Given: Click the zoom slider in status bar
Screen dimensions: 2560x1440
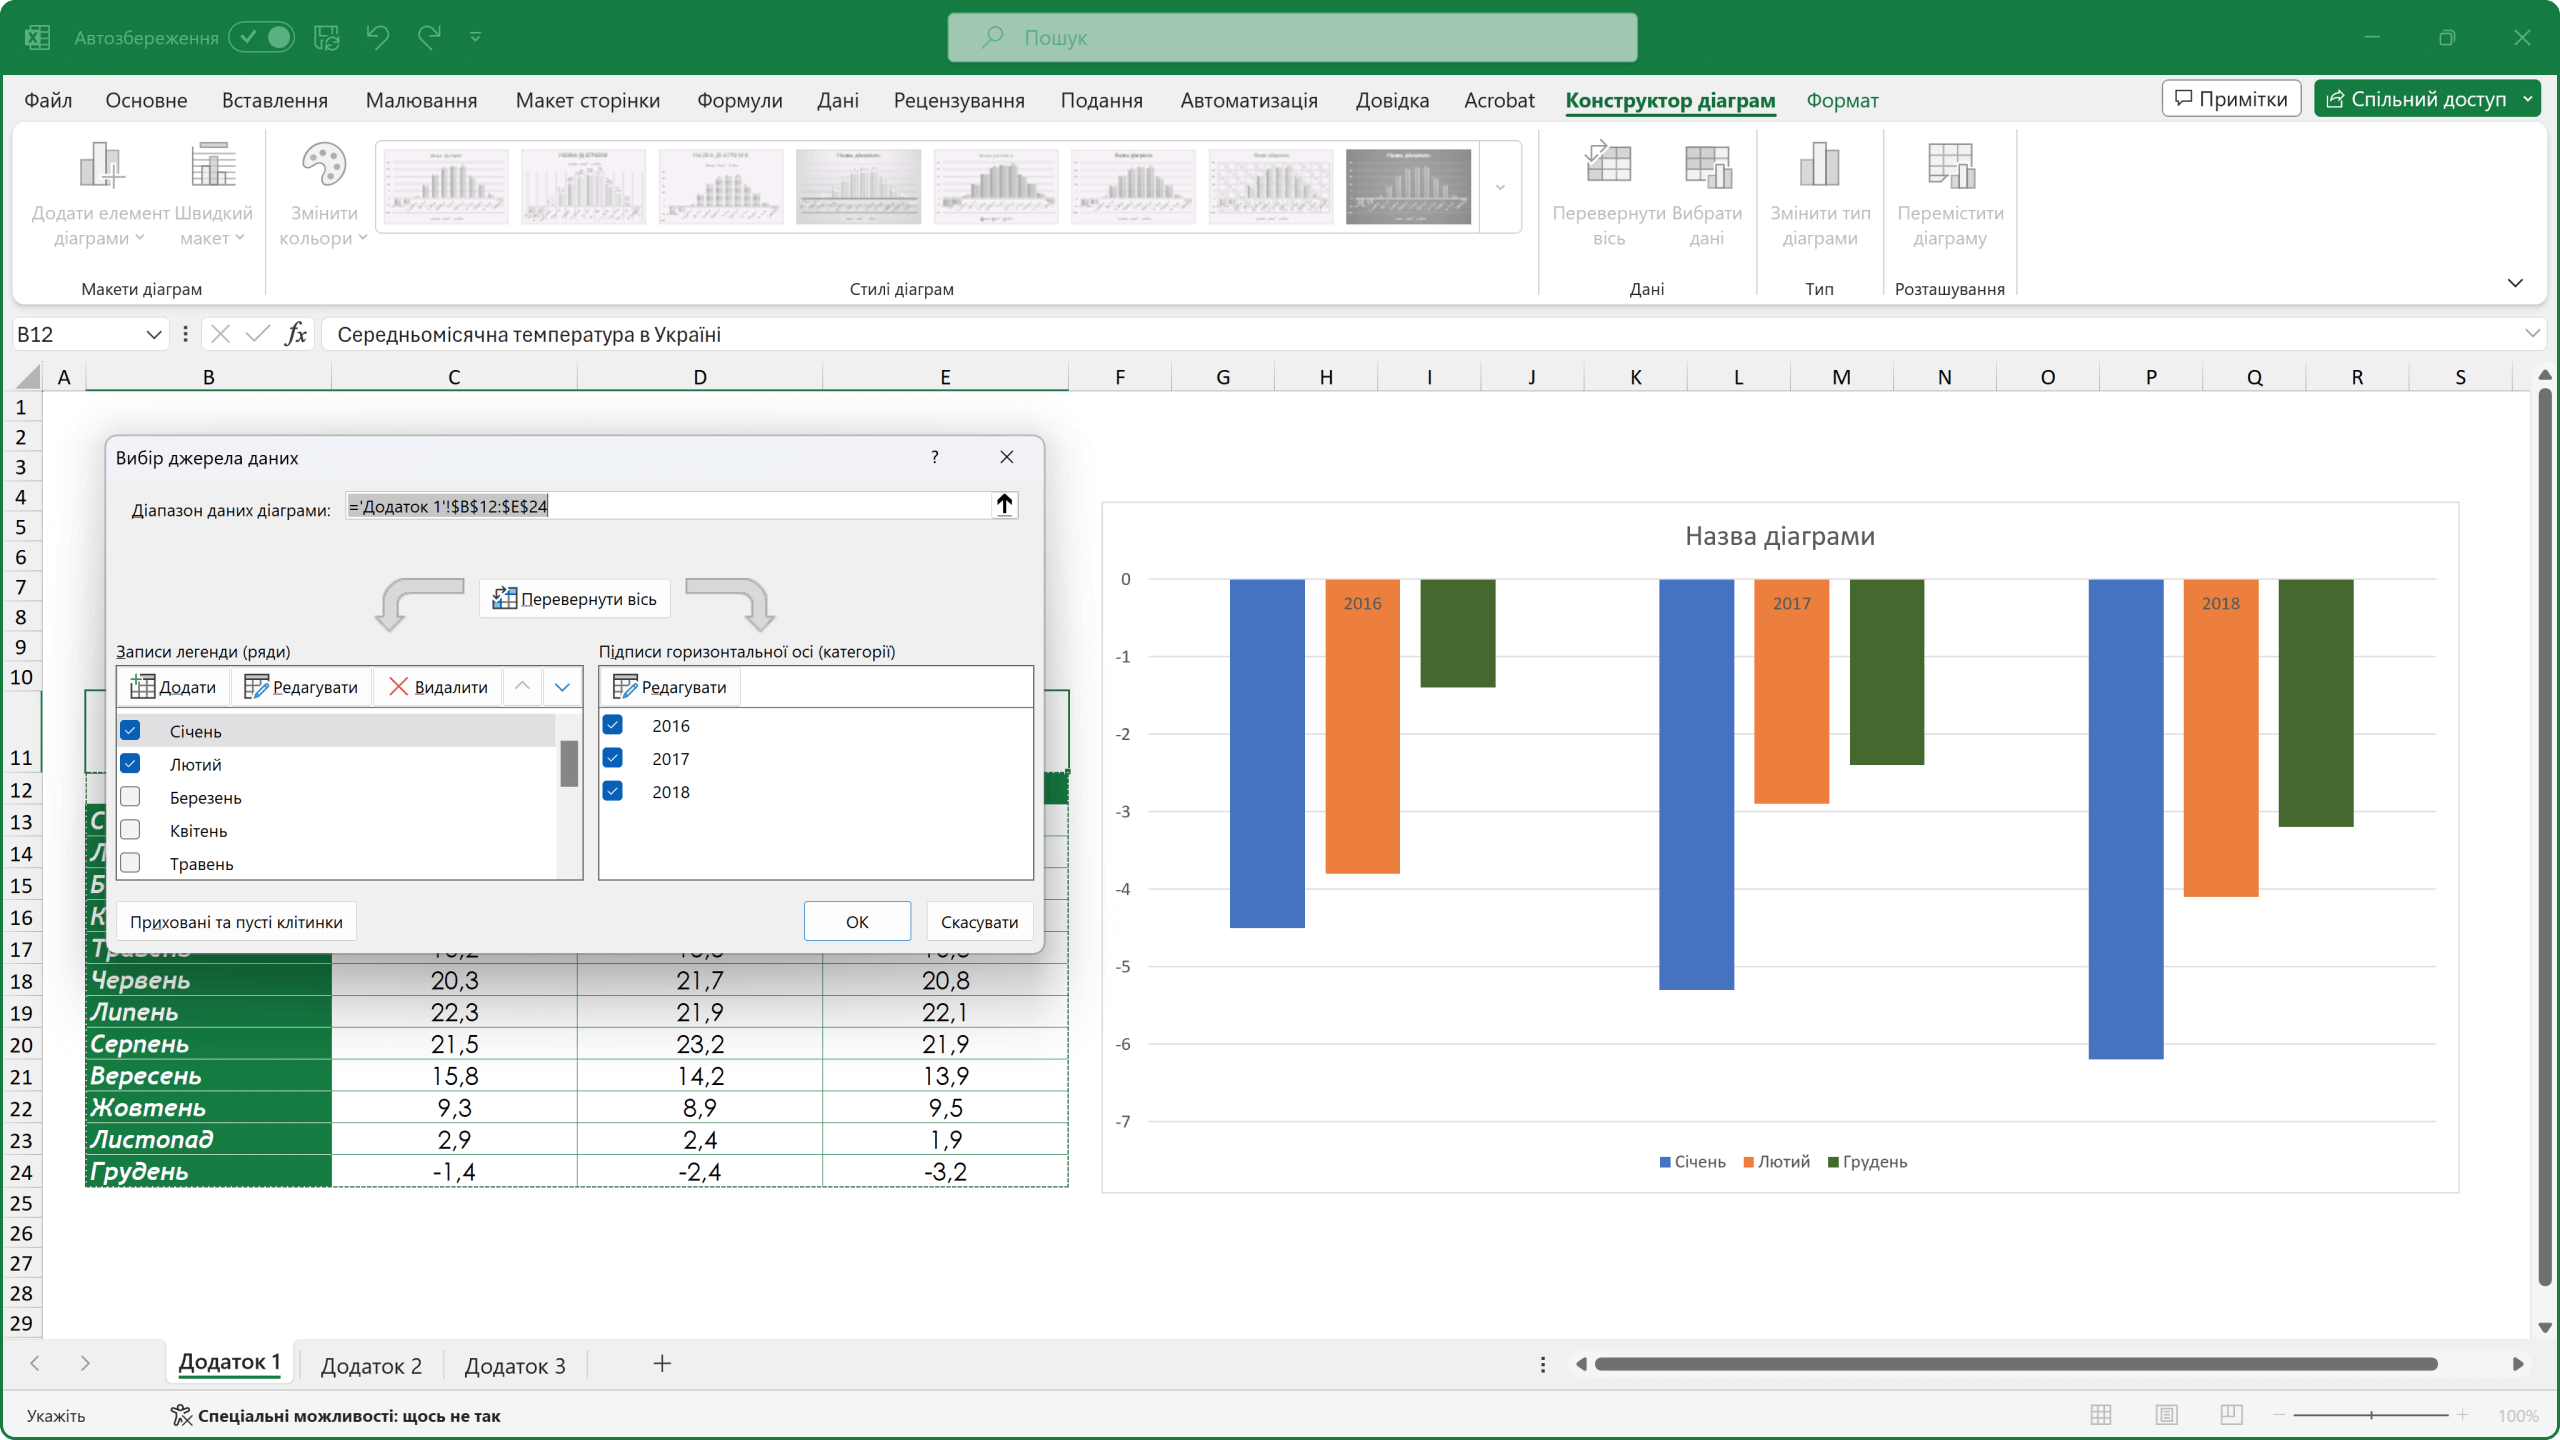Looking at the screenshot, I should pyautogui.click(x=2370, y=1415).
